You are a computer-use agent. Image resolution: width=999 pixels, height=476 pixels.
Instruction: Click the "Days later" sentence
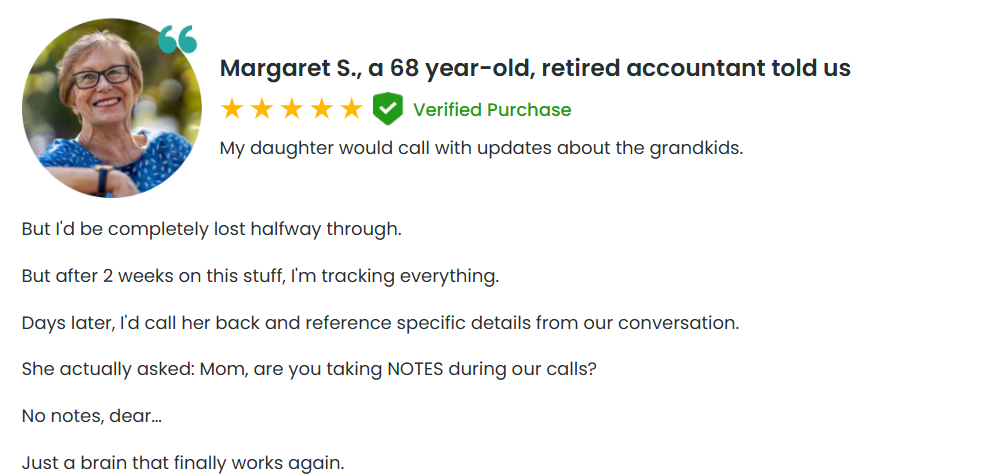380,323
